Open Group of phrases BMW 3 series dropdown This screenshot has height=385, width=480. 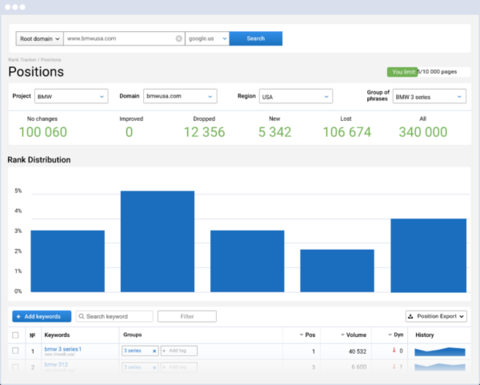click(429, 96)
